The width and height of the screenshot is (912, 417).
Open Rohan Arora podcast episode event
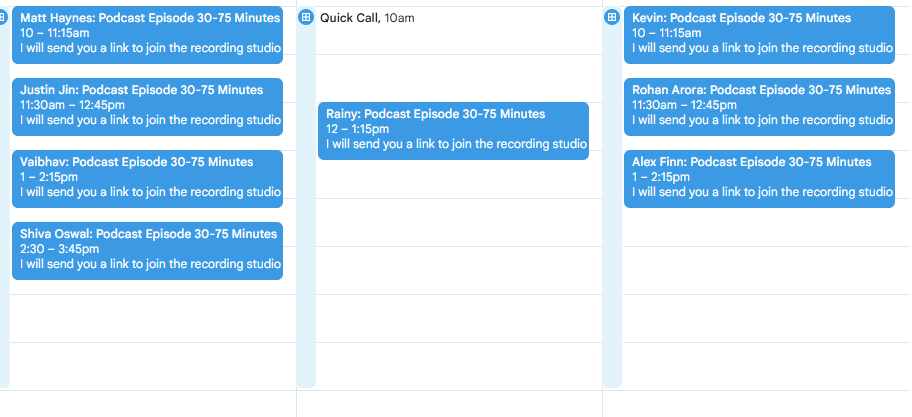pos(759,107)
